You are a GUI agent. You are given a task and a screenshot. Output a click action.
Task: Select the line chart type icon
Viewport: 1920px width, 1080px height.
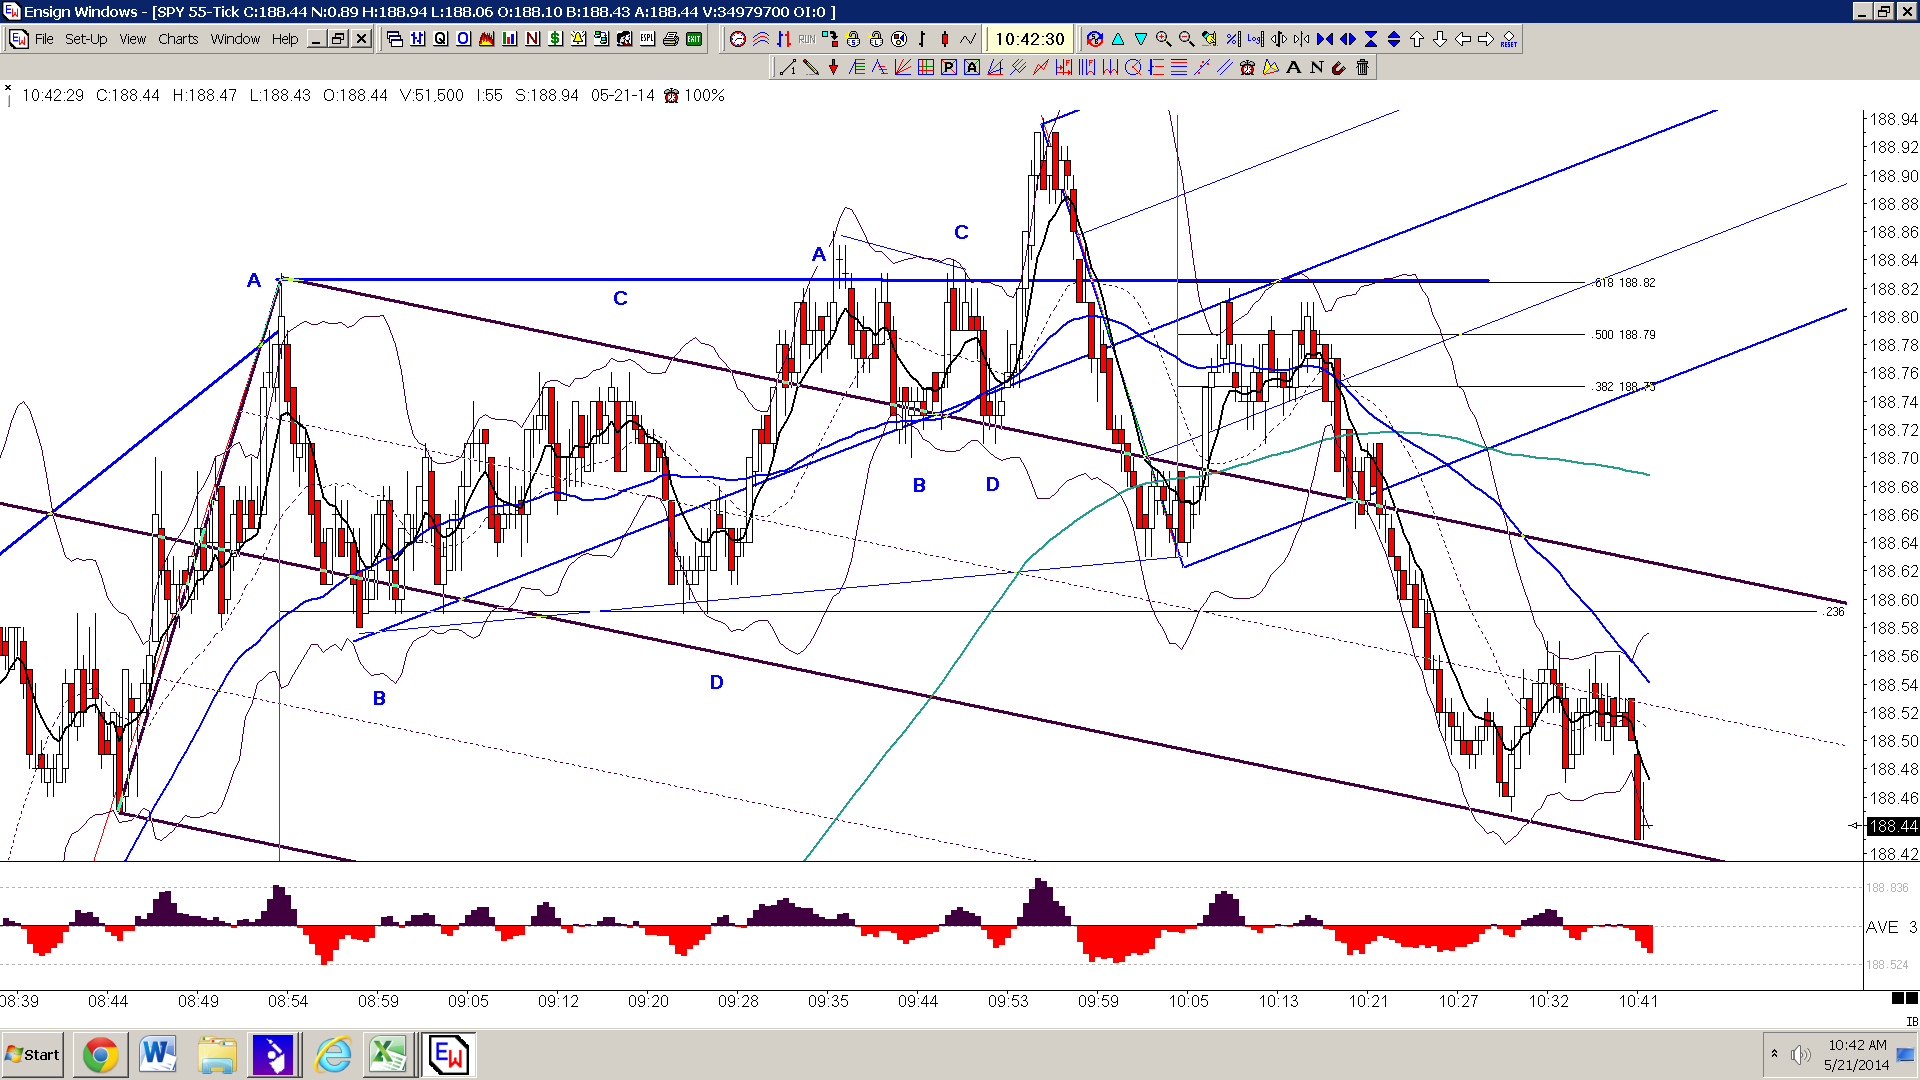coord(968,39)
